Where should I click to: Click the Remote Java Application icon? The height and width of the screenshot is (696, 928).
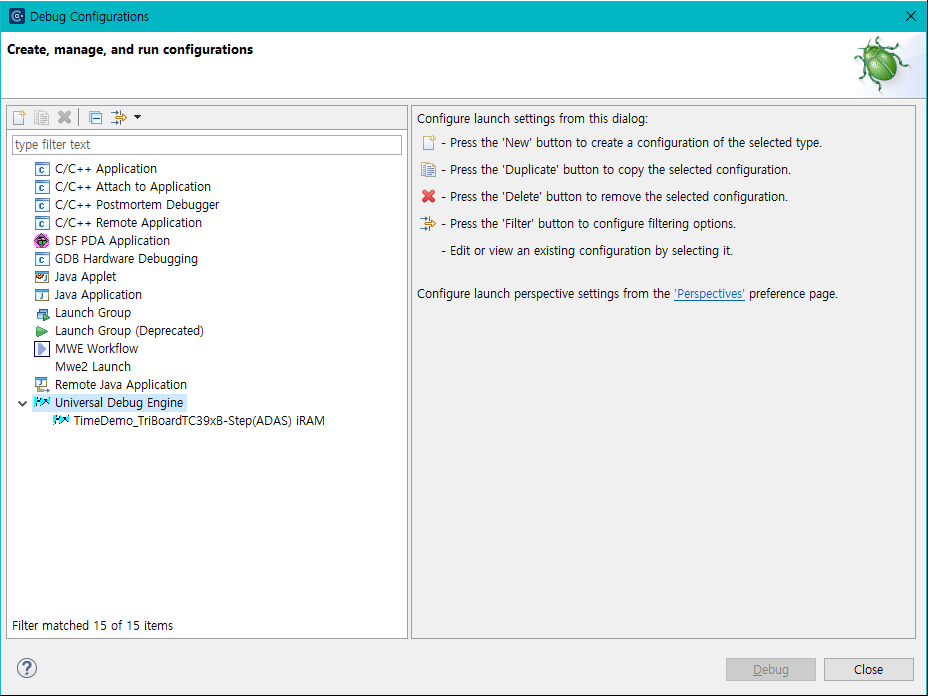(41, 385)
